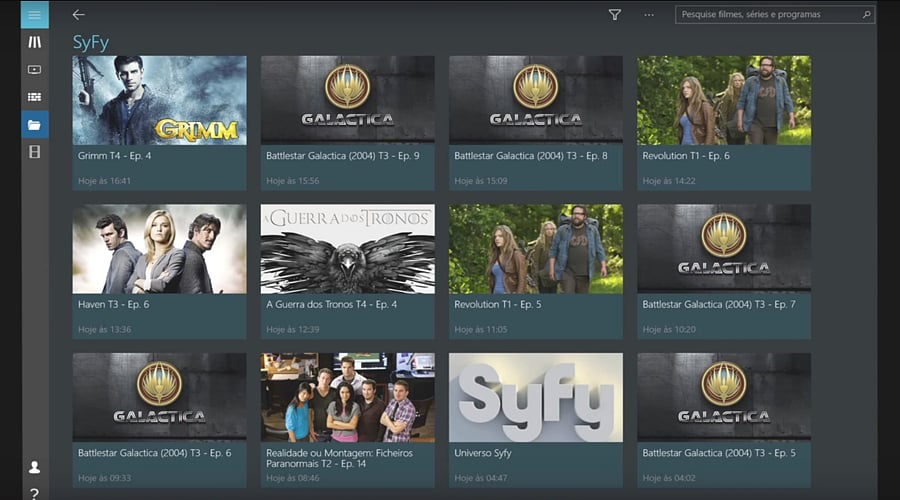Screen dimensions: 900x500
Task: Open the live TV icon in sidebar
Action: coord(34,69)
